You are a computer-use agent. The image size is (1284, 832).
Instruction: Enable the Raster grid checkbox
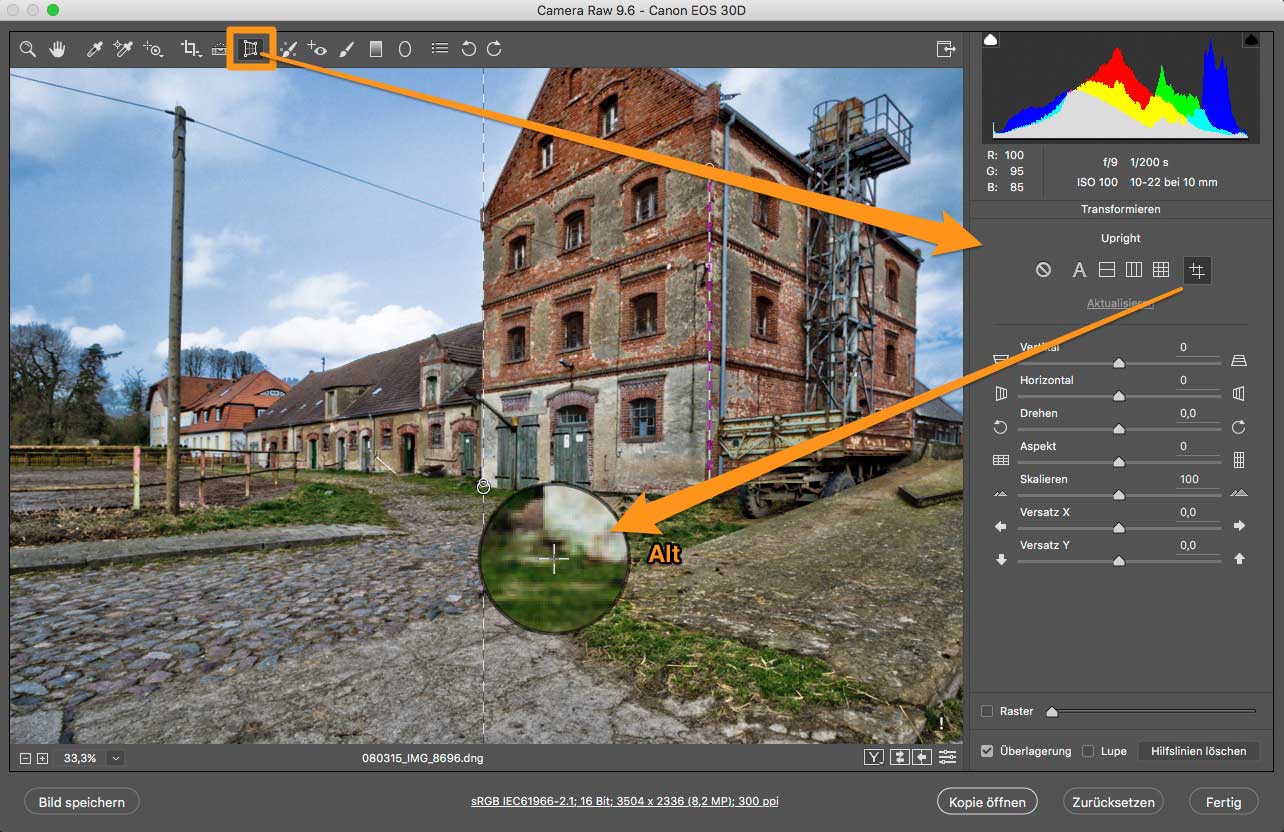click(x=987, y=711)
